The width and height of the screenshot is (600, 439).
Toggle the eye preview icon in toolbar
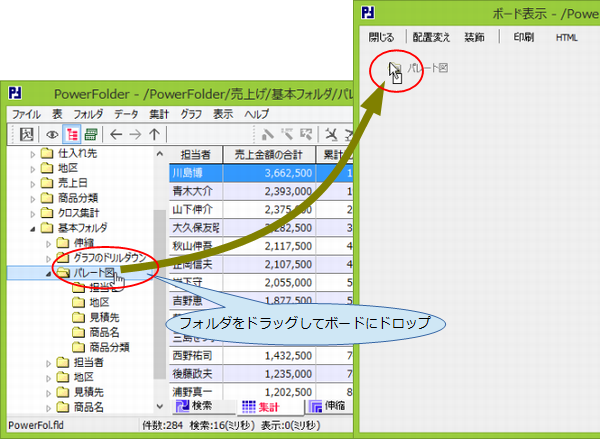[x=52, y=134]
